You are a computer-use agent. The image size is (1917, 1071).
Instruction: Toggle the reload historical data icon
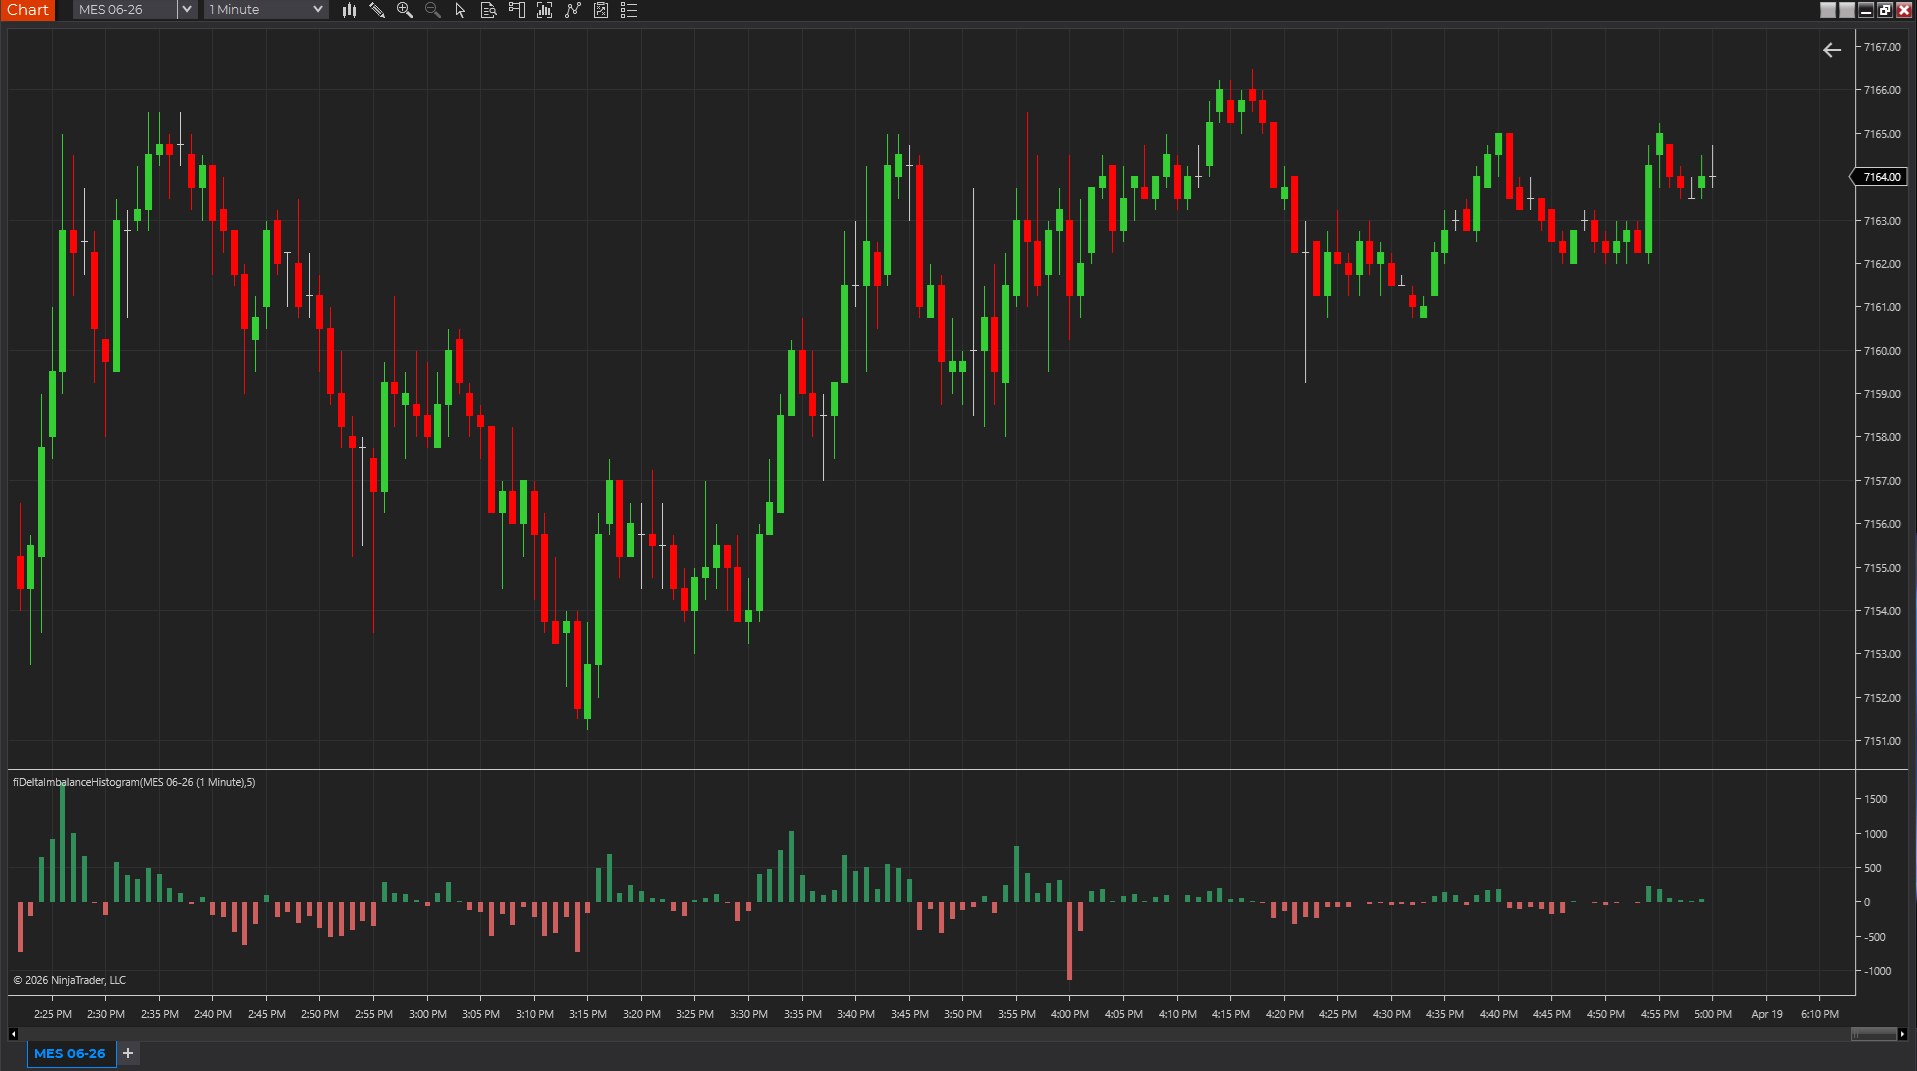(x=601, y=10)
